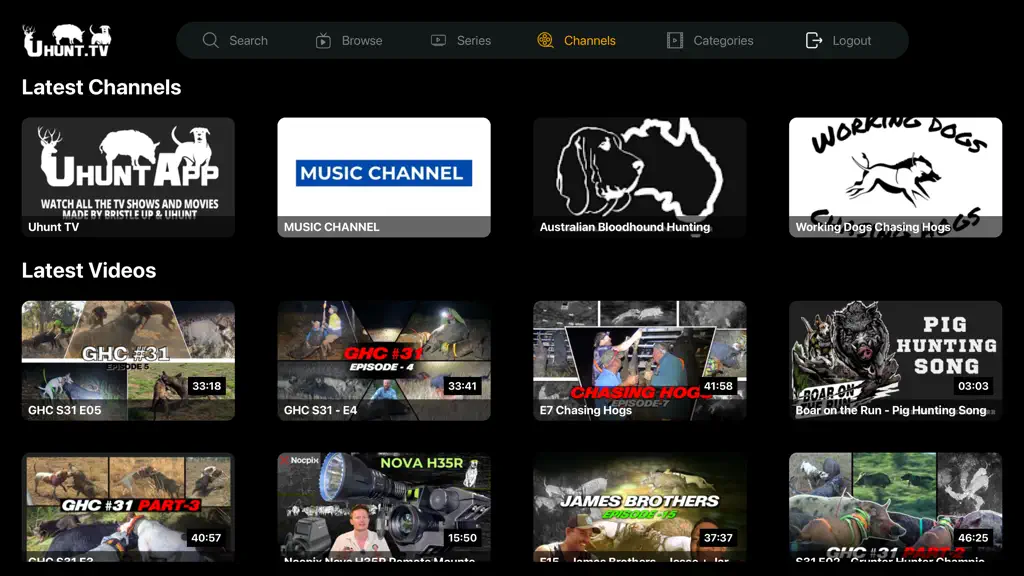Click the UHunt.TV logo
This screenshot has height=576, width=1024.
click(67, 40)
